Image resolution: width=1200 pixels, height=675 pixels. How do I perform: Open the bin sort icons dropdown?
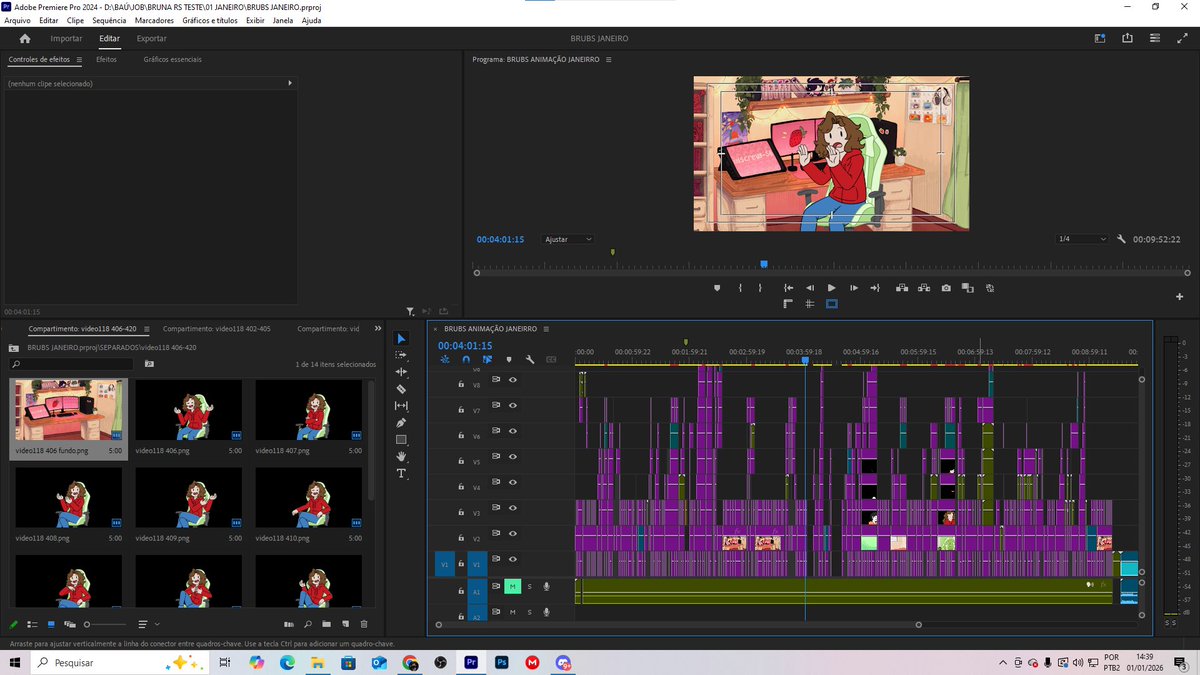tap(148, 624)
